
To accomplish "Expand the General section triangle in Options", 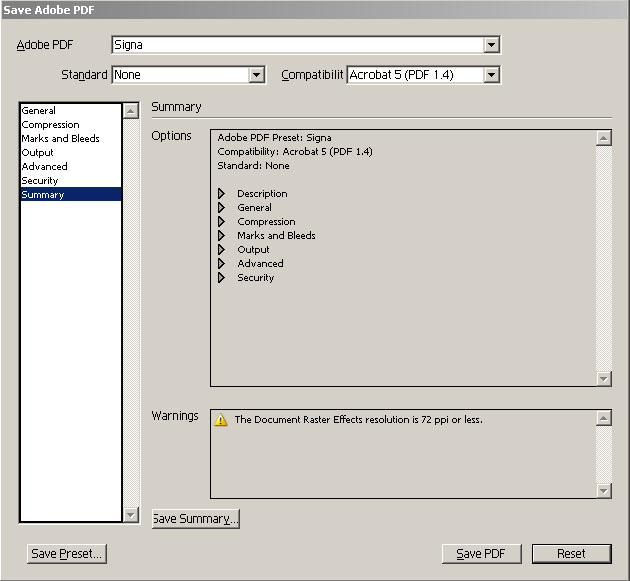I will pos(221,208).
